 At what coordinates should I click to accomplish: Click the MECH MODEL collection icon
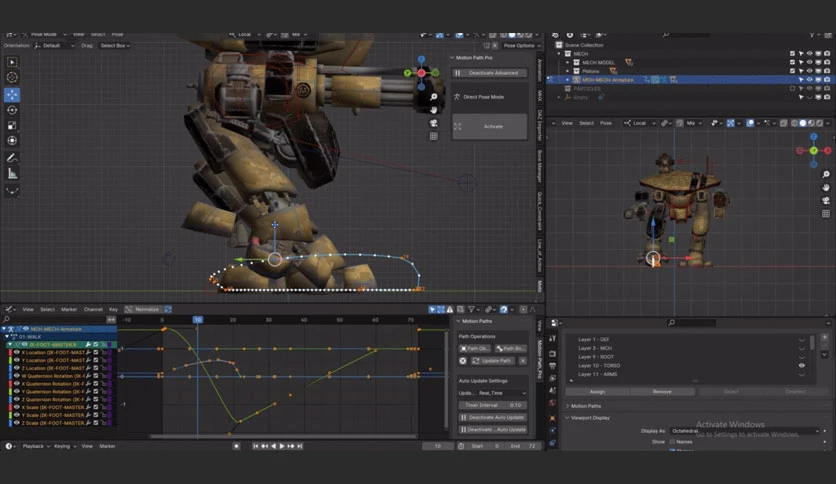coord(576,62)
